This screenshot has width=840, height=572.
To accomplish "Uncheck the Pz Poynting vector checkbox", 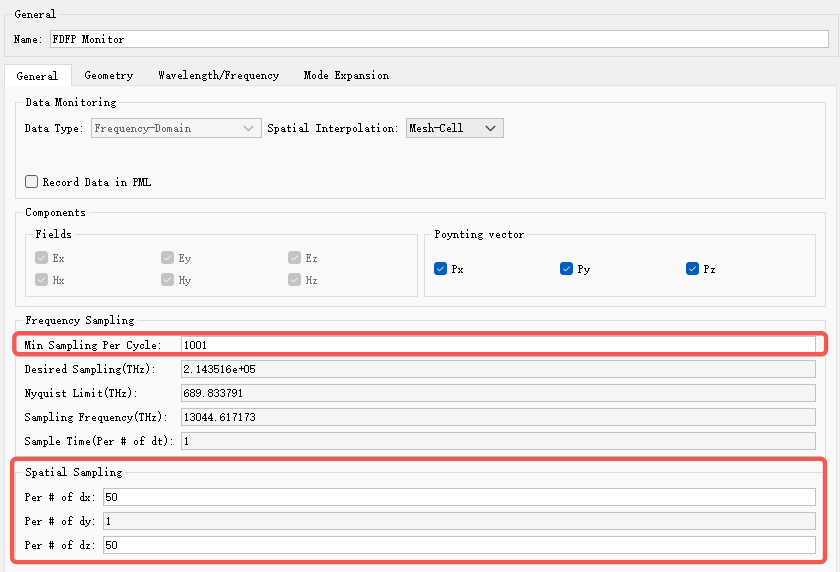I will [692, 268].
